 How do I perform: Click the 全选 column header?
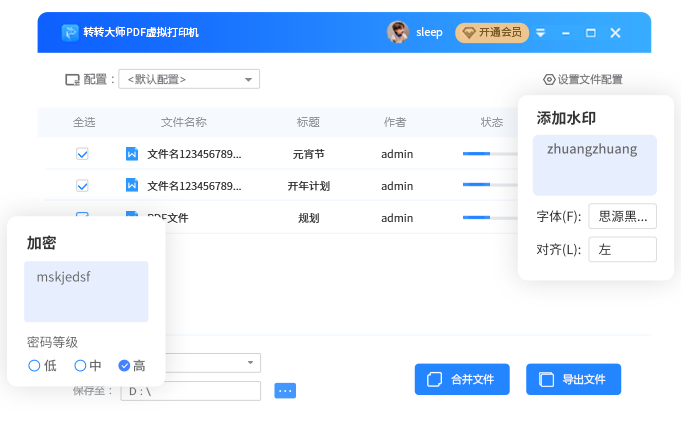(x=84, y=122)
